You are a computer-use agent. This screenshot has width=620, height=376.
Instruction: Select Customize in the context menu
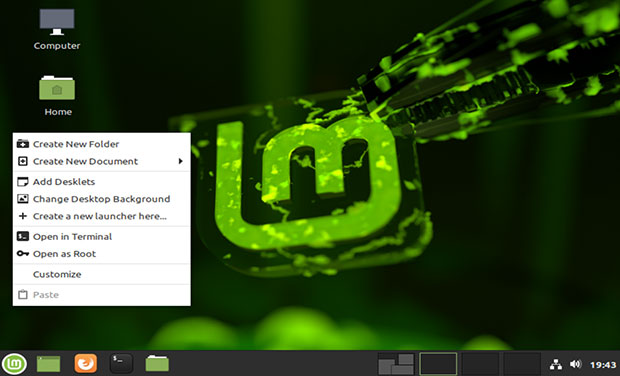(102, 274)
